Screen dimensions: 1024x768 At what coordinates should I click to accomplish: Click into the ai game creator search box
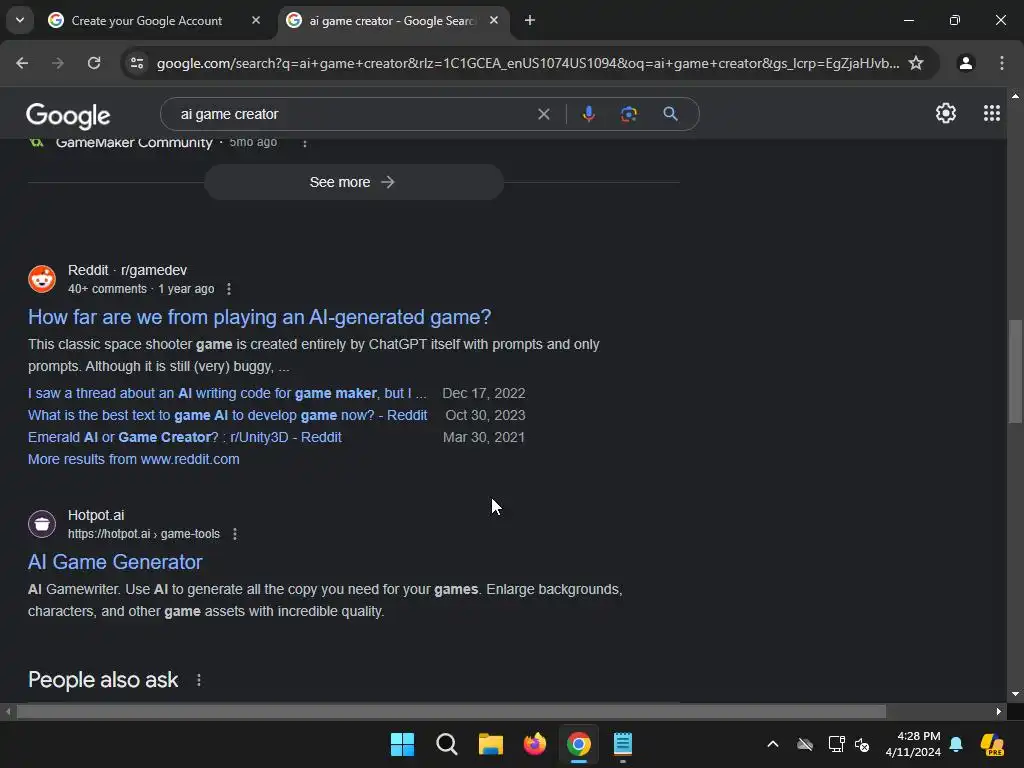[x=353, y=114]
